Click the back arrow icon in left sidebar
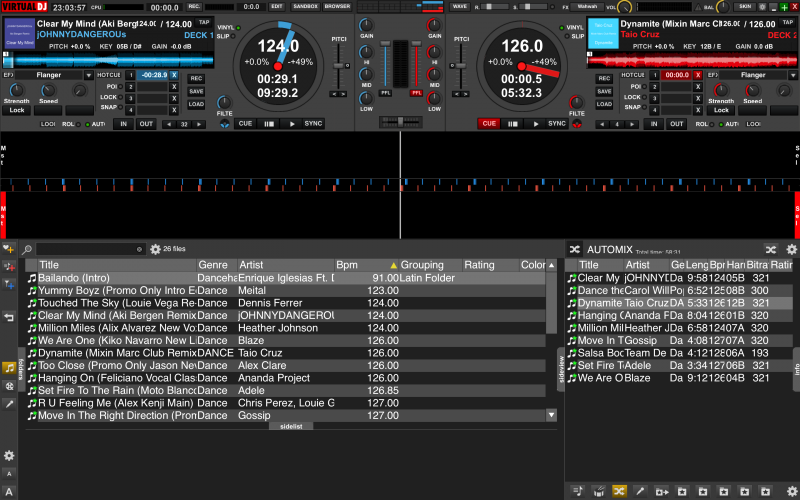Viewport: 800px width, 500px height. [9, 317]
